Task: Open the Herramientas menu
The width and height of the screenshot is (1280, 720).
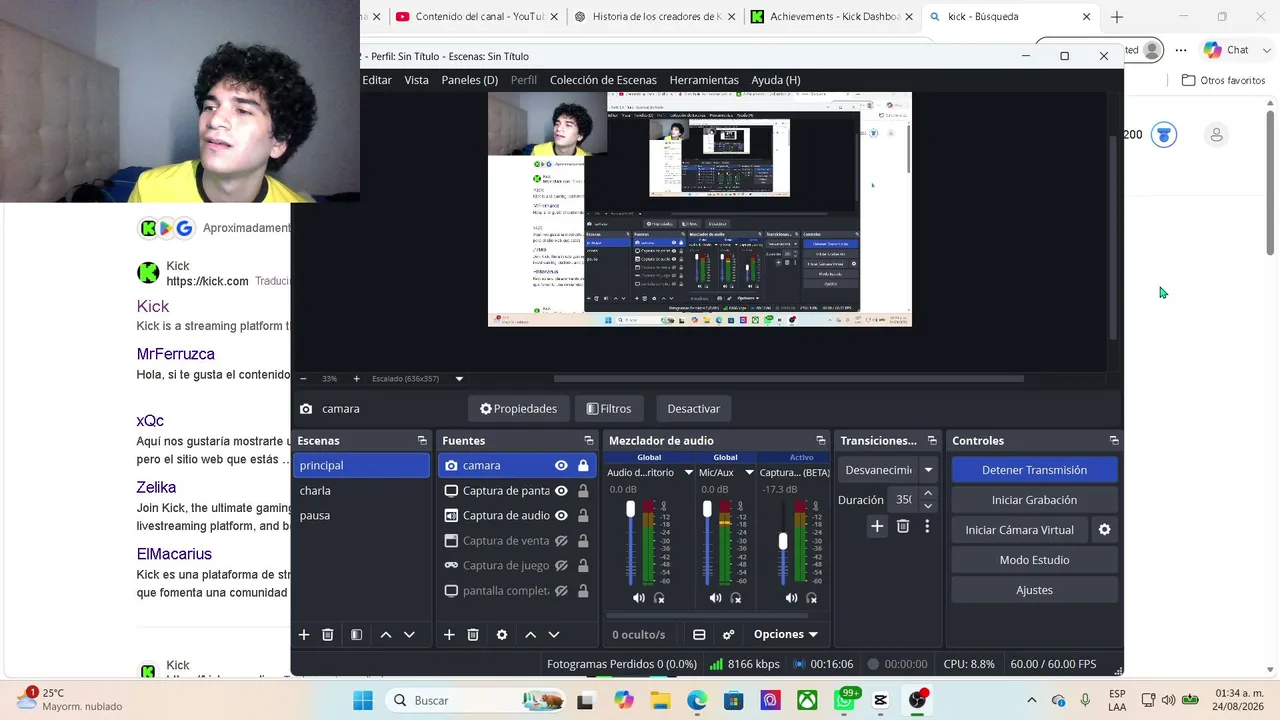Action: pos(704,80)
